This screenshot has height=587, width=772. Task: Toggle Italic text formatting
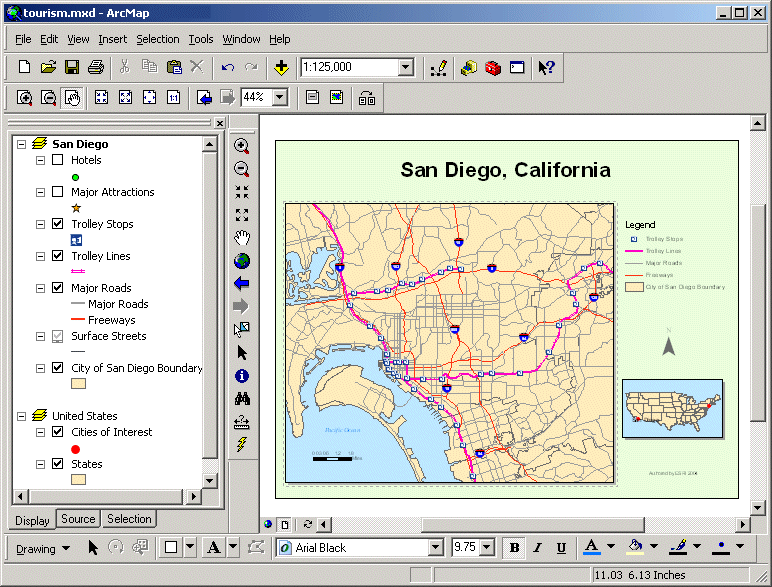pos(538,548)
